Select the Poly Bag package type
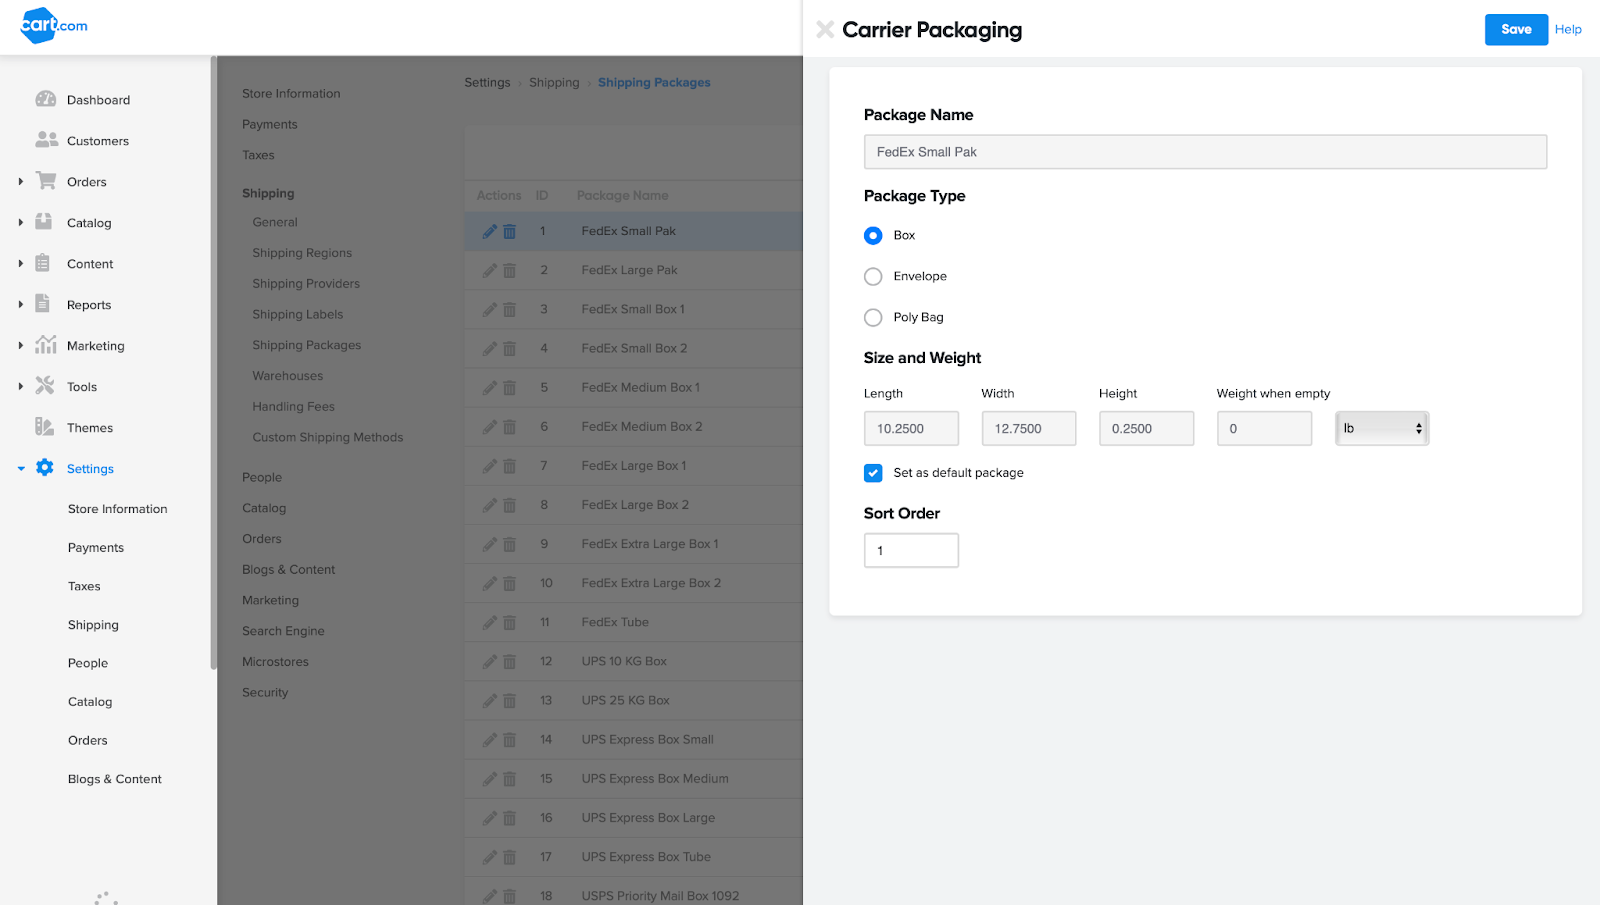Image resolution: width=1600 pixels, height=905 pixels. pyautogui.click(x=873, y=317)
